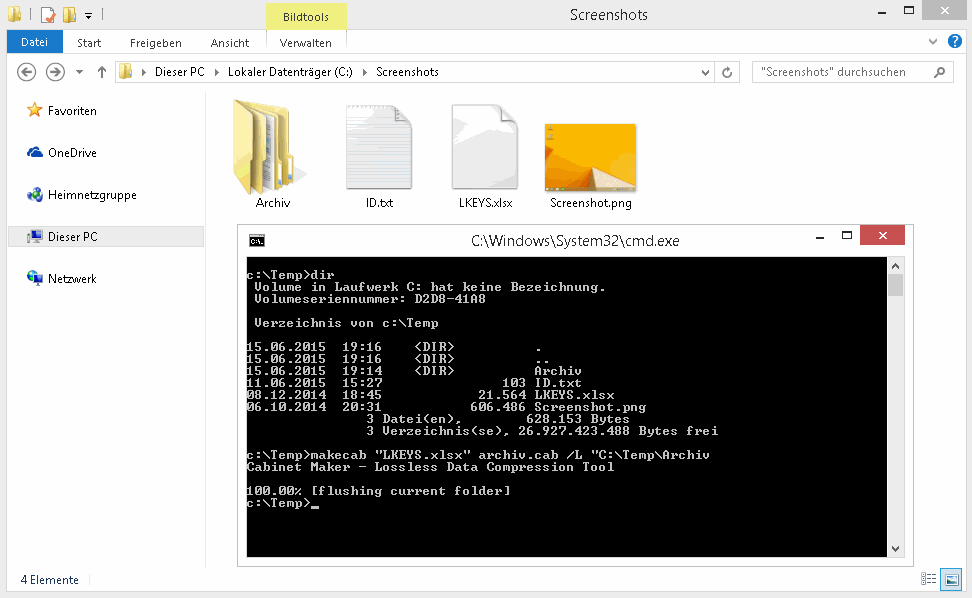Open Explorer help with the question mark
The image size is (972, 598).
point(954,42)
